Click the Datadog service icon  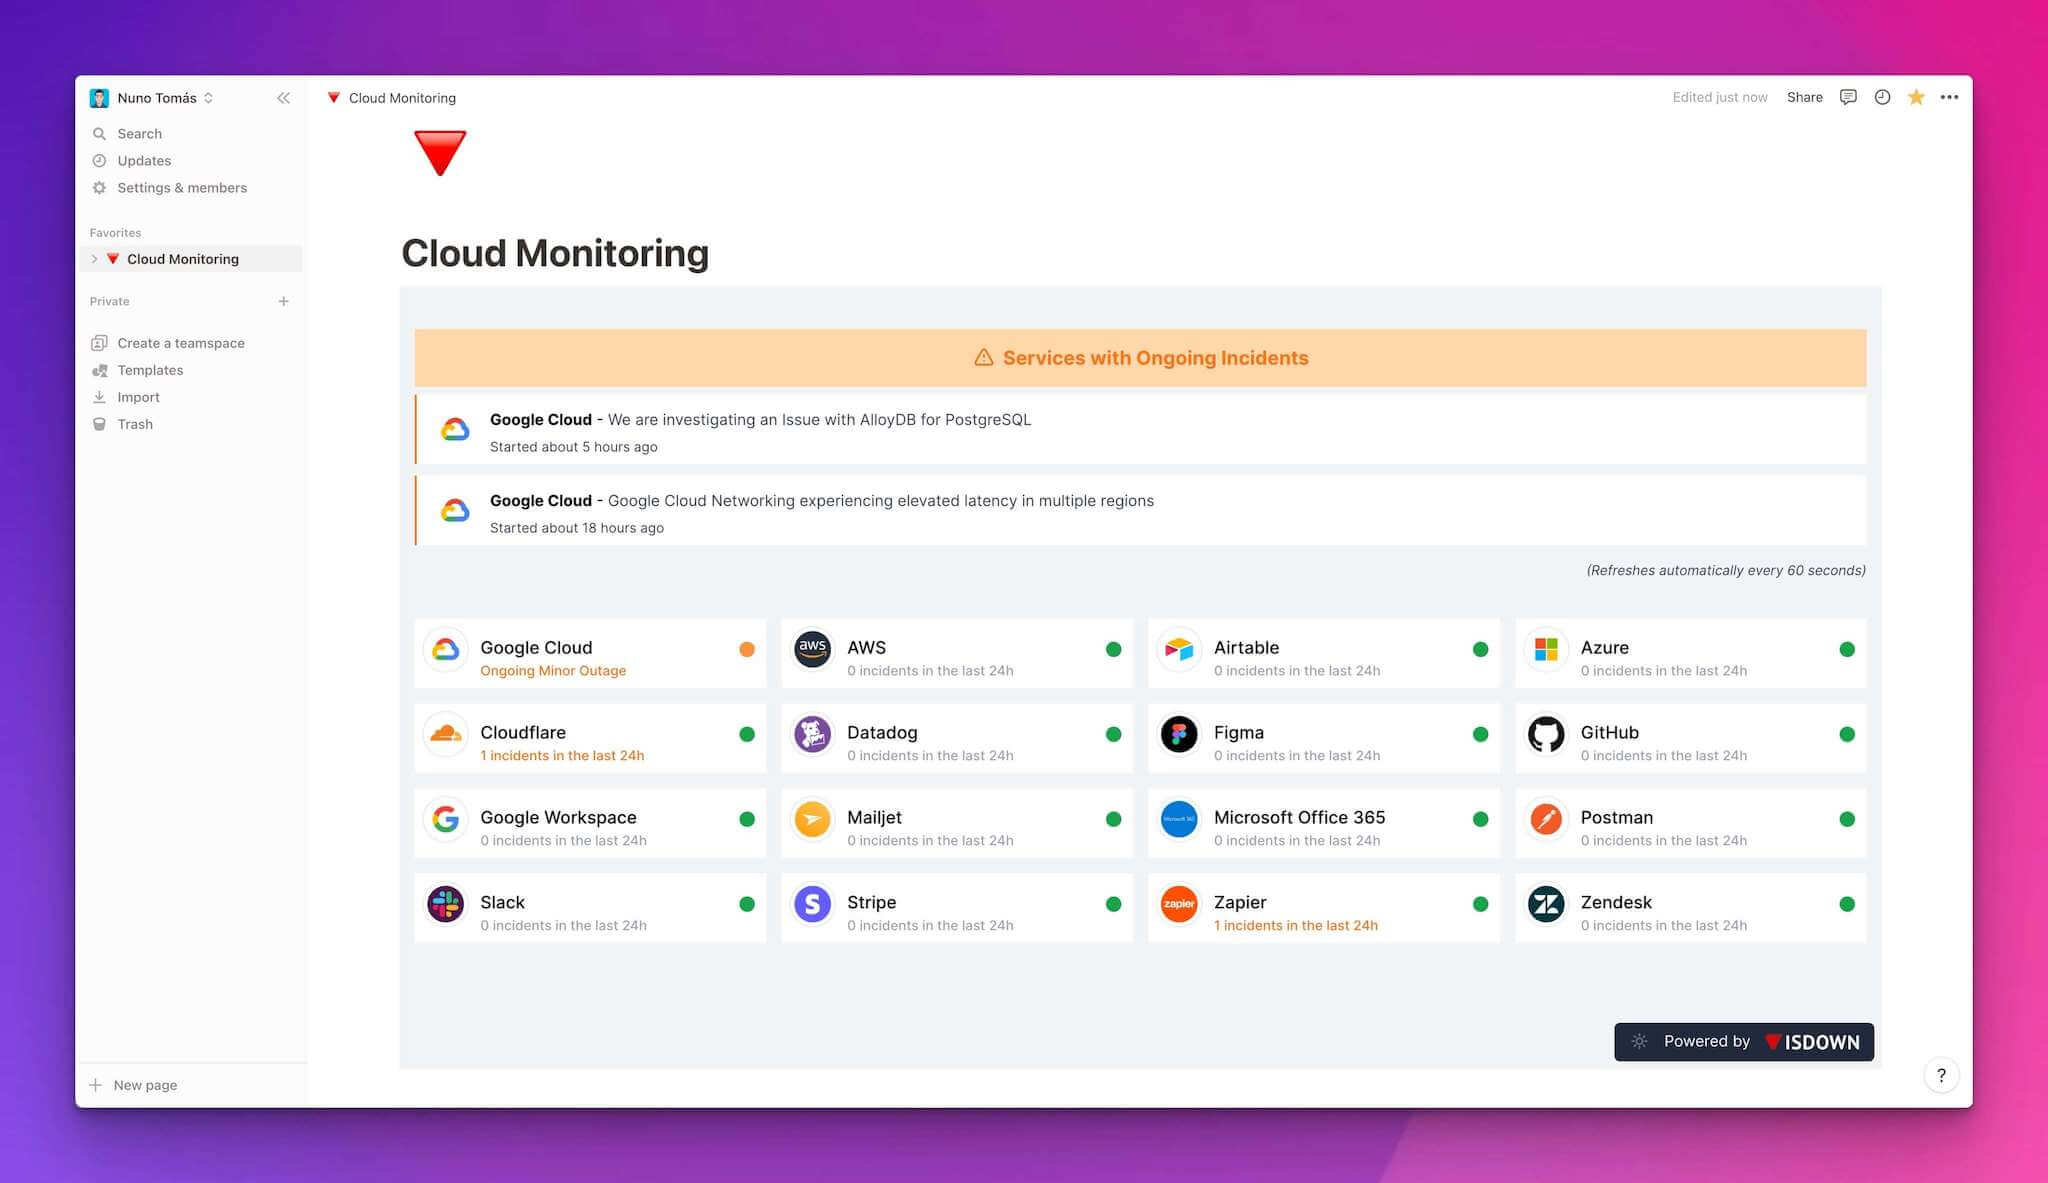812,733
